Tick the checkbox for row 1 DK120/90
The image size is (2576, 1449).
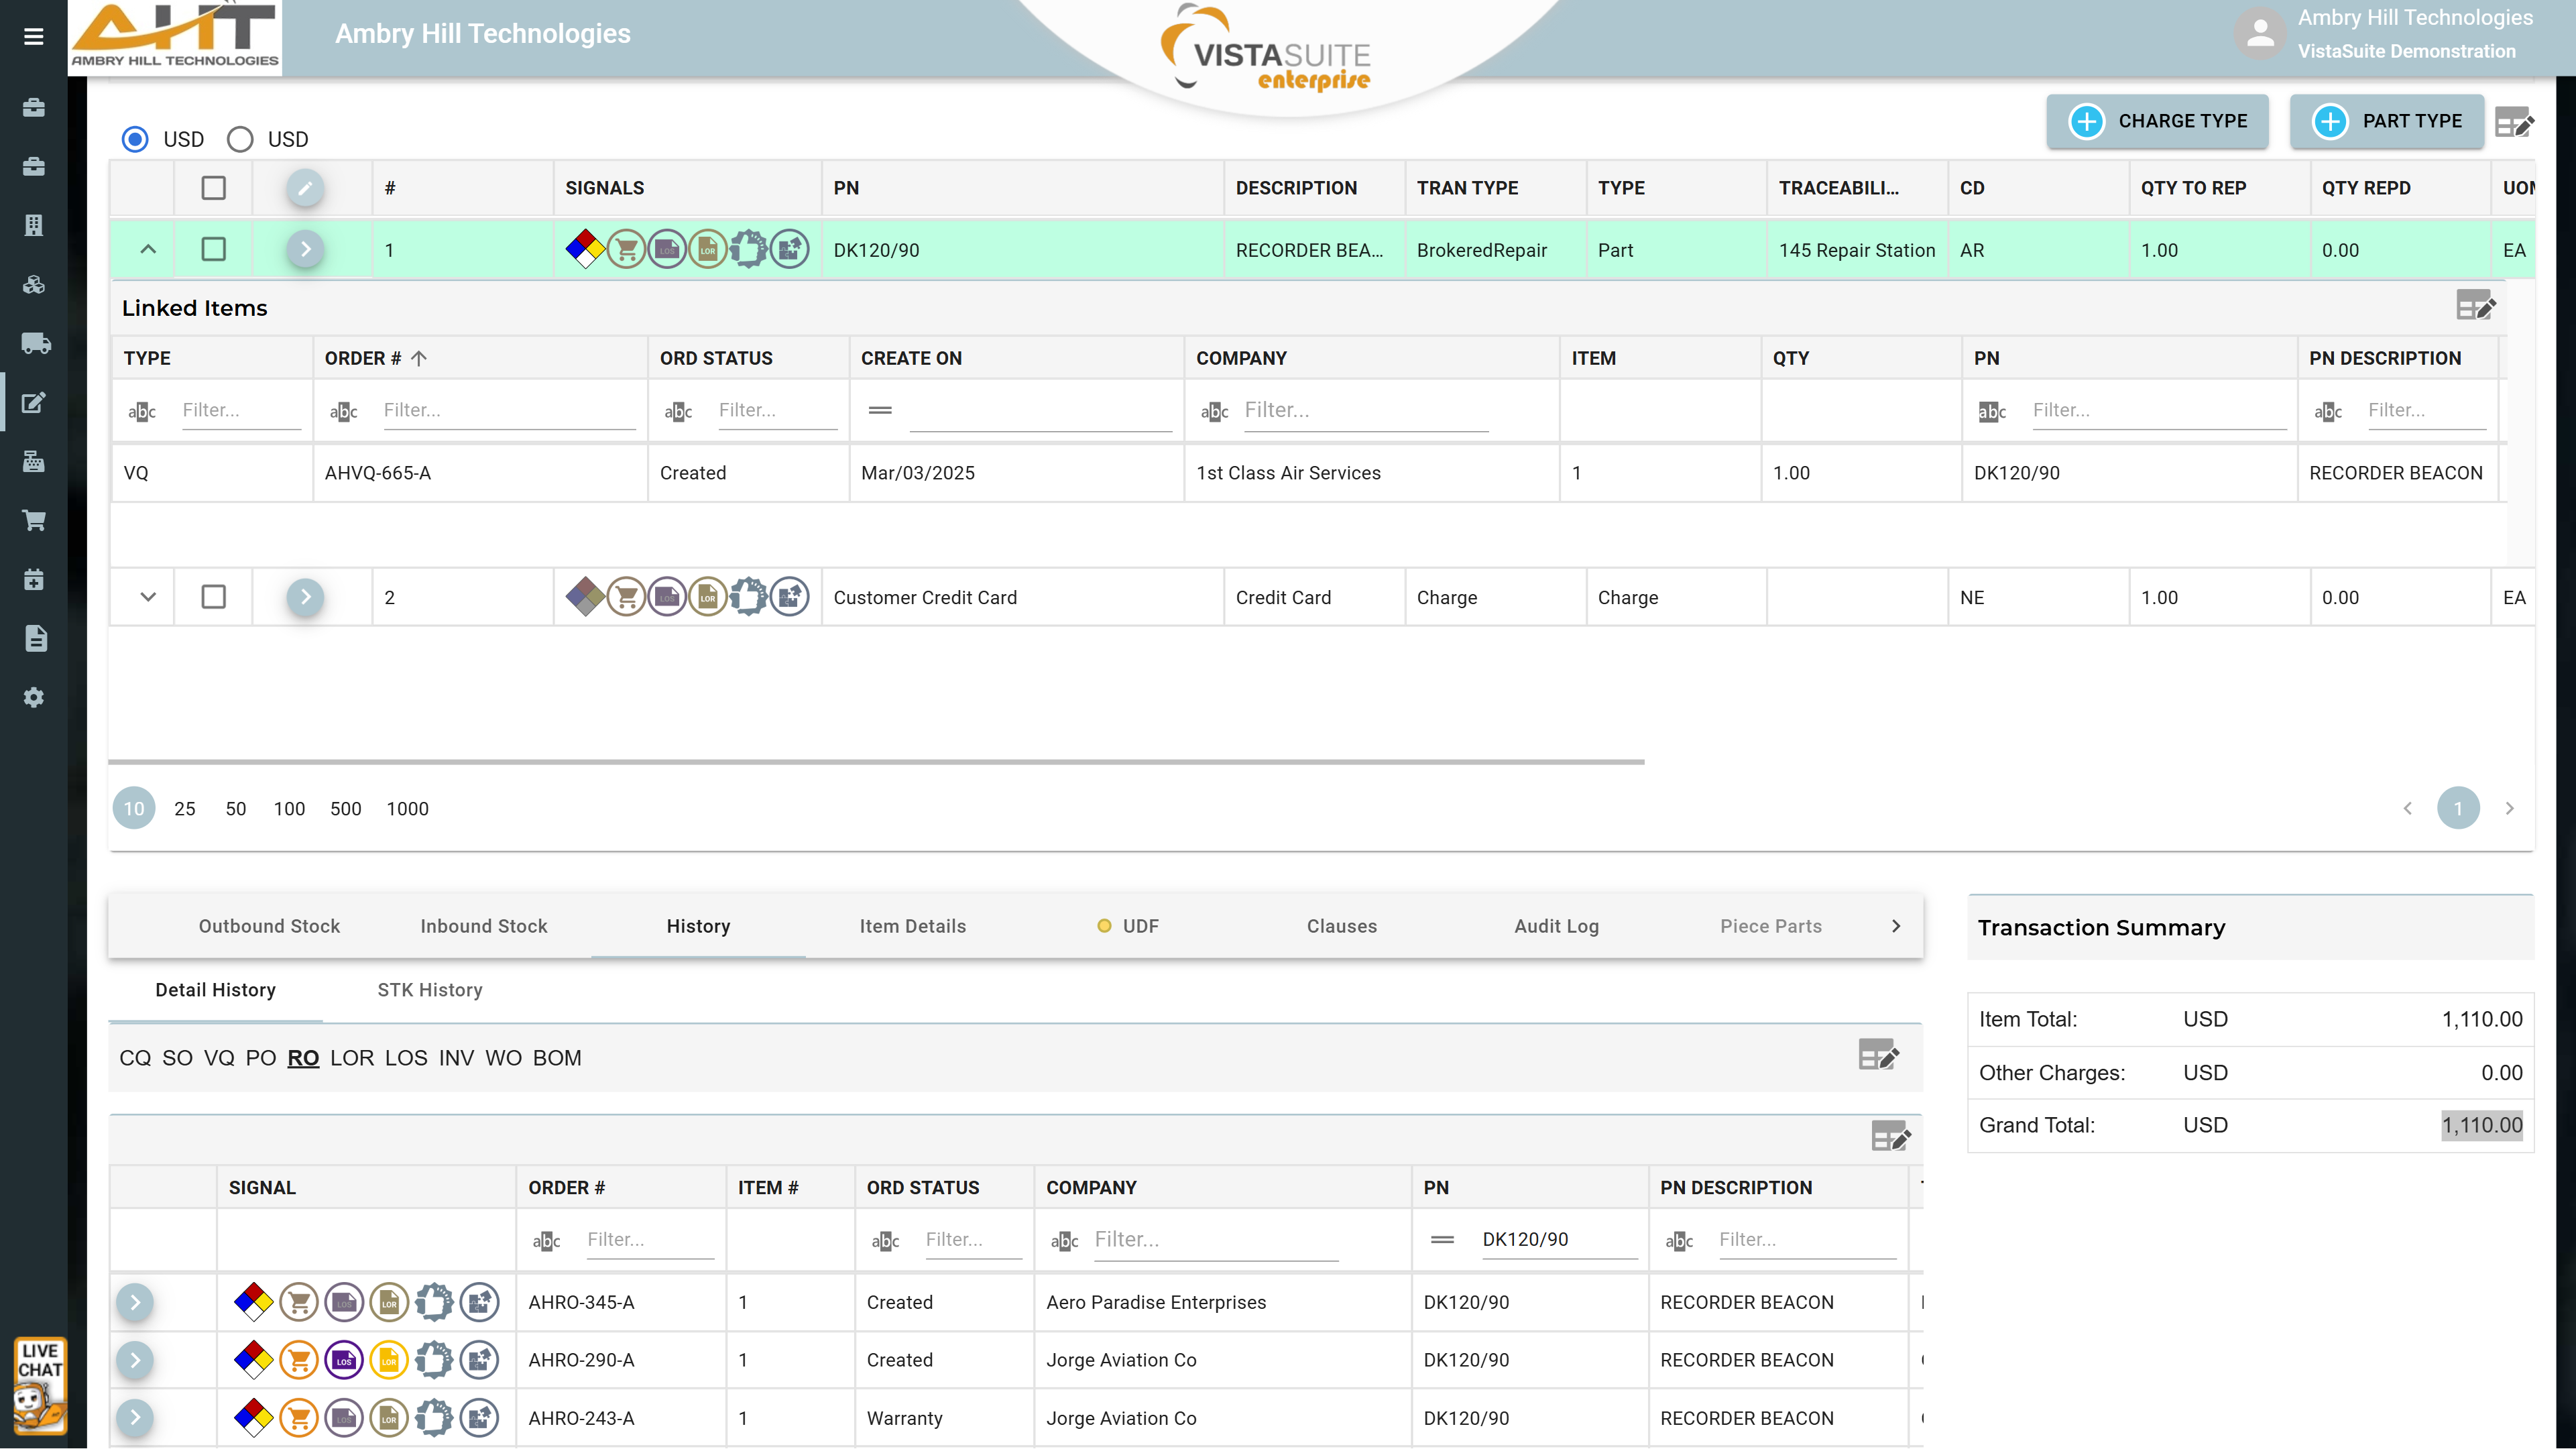[x=213, y=249]
